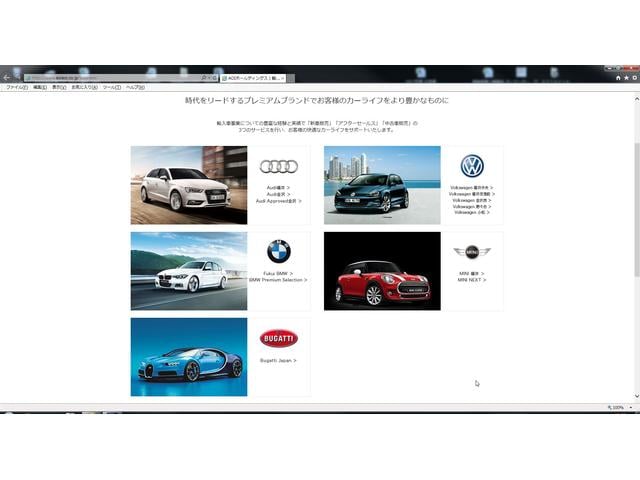Click the BMW roundel logo
Image resolution: width=640 pixels, height=480 pixels.
(279, 251)
